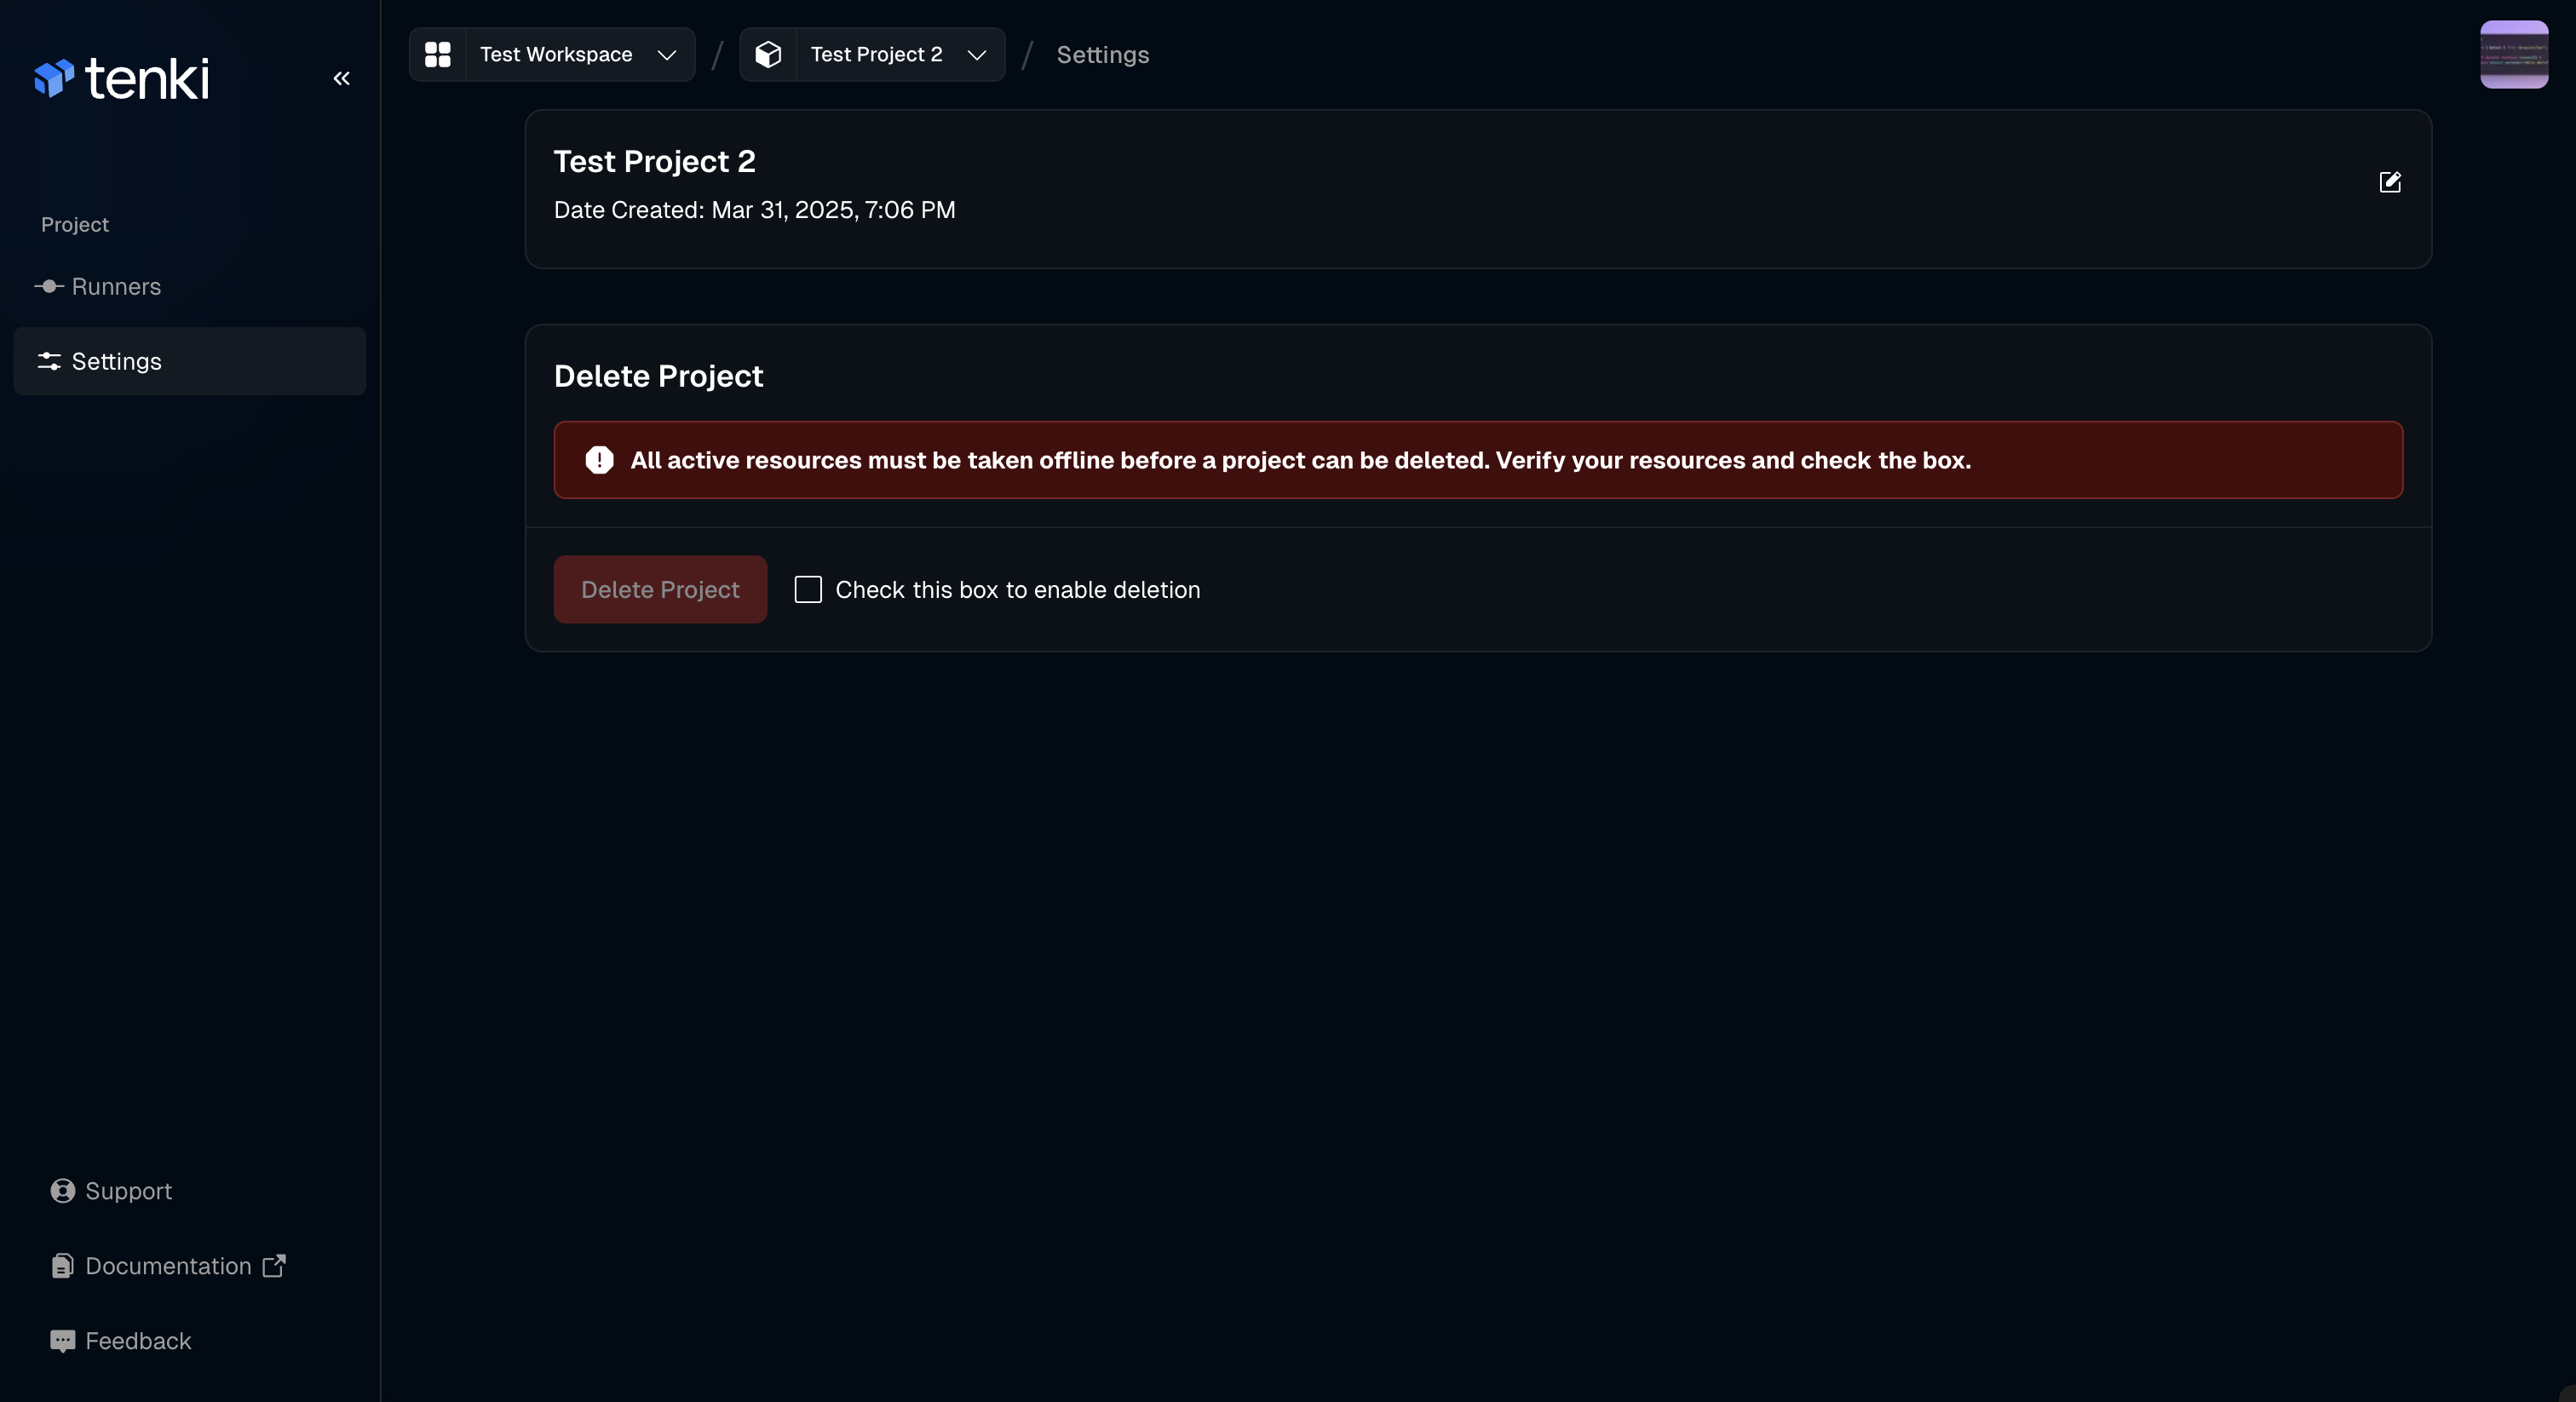Toggle off the deletion confirmation checkbox

tap(807, 589)
